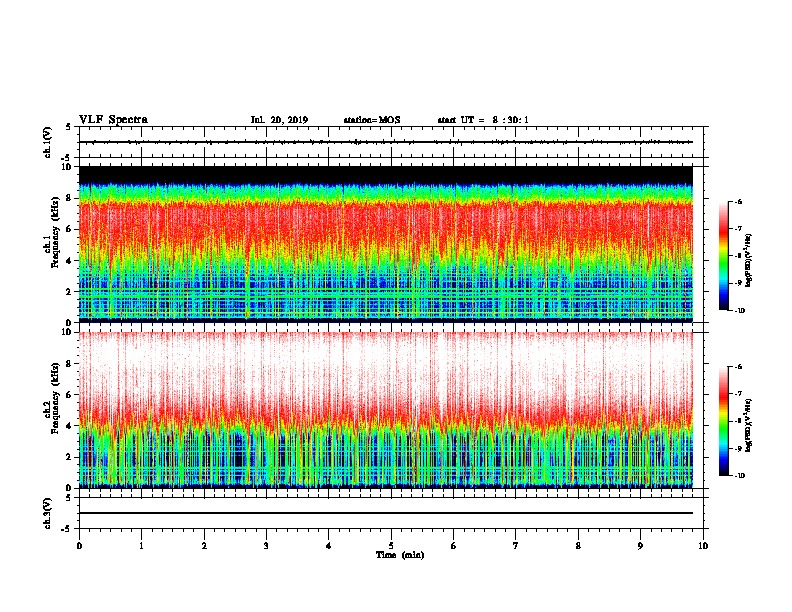Click the ch.1 frequency axis "6" tick label
Image resolution: width=792 pixels, height=612 pixels.
click(69, 229)
